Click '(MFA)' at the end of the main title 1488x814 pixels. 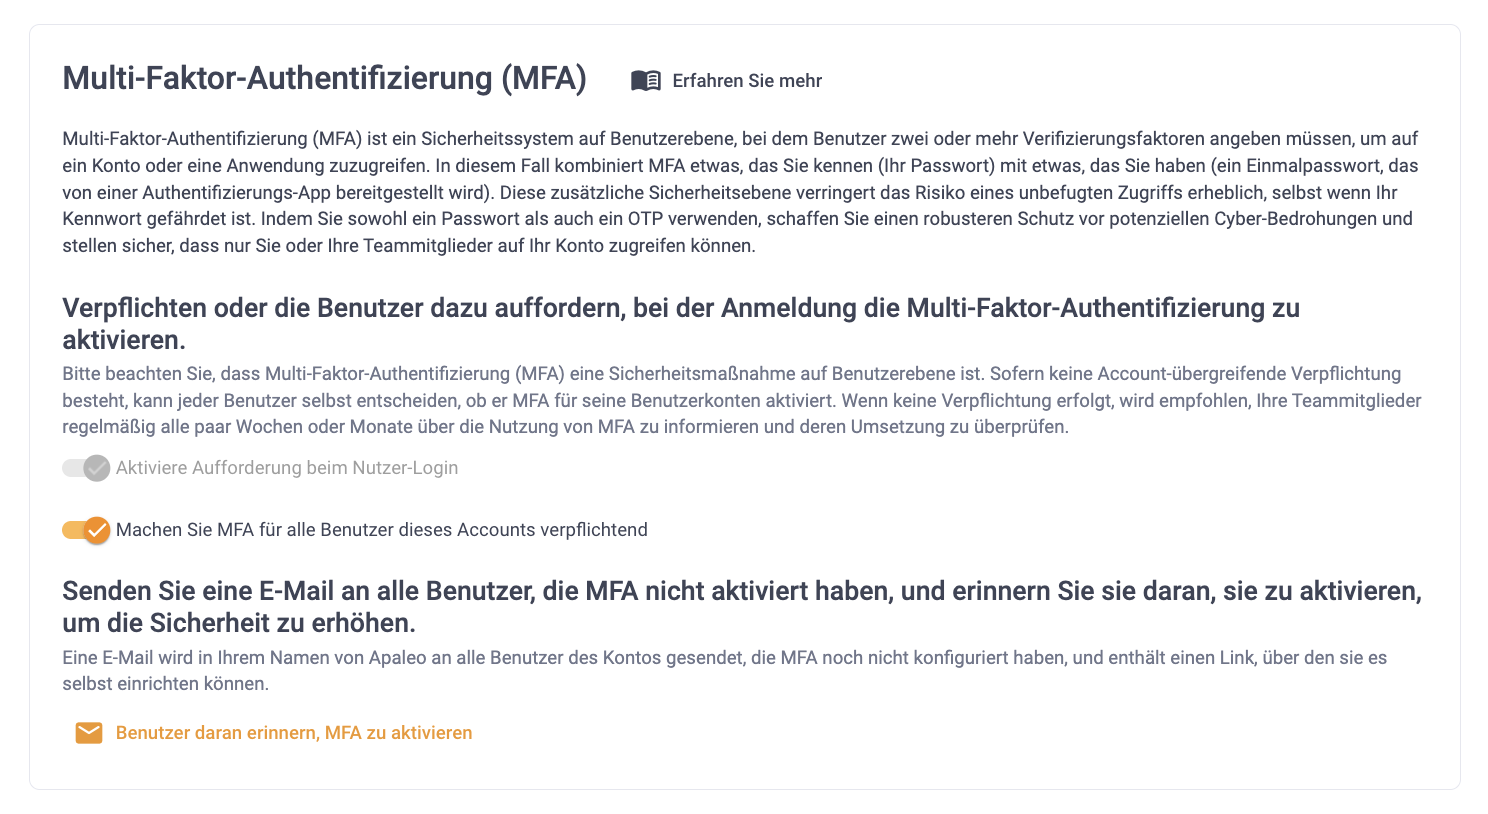[544, 78]
